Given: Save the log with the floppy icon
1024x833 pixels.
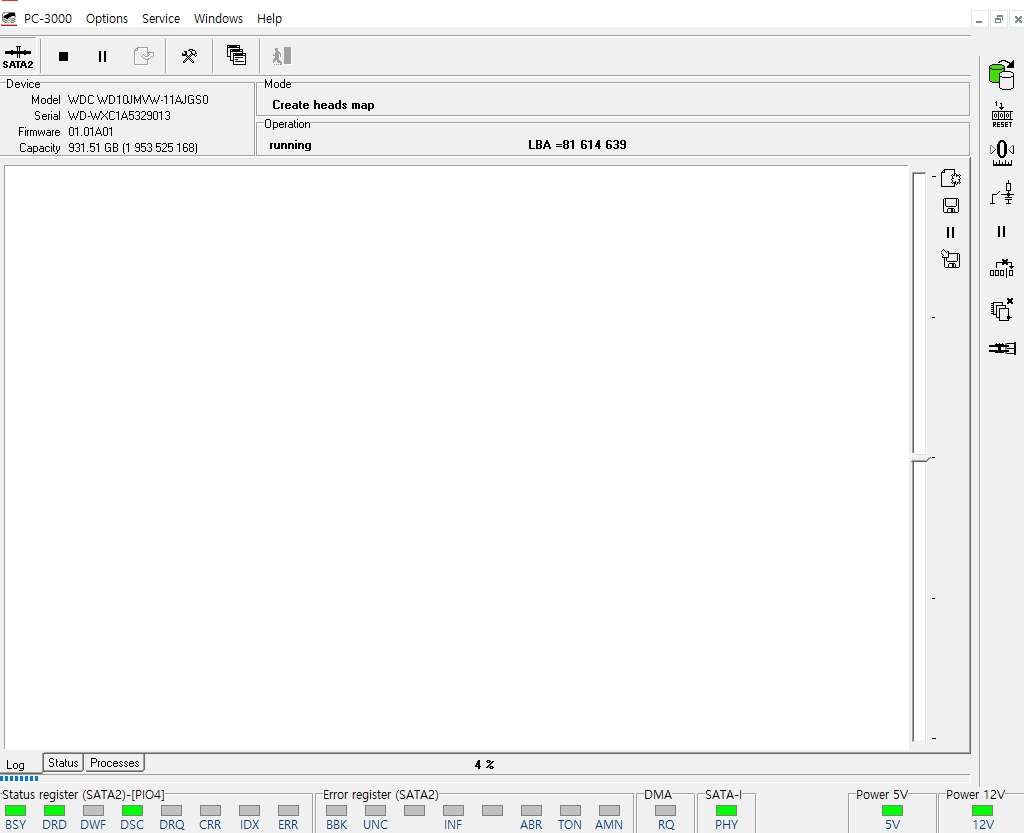Looking at the screenshot, I should (951, 206).
